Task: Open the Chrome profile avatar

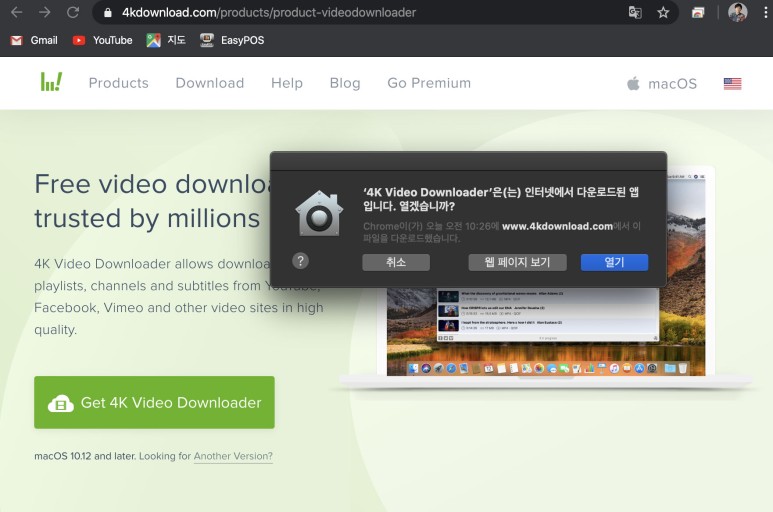Action: (738, 12)
